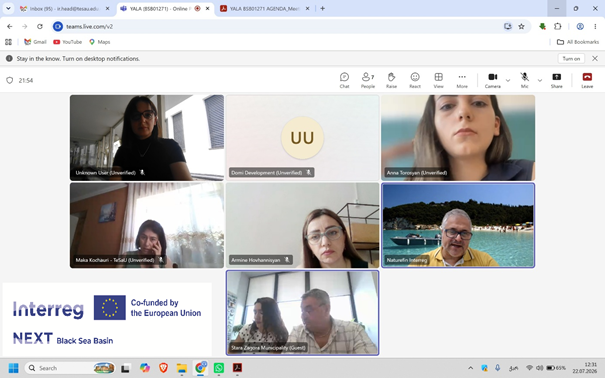The image size is (605, 378).
Task: Raise your hand in the meeting
Action: pyautogui.click(x=391, y=80)
